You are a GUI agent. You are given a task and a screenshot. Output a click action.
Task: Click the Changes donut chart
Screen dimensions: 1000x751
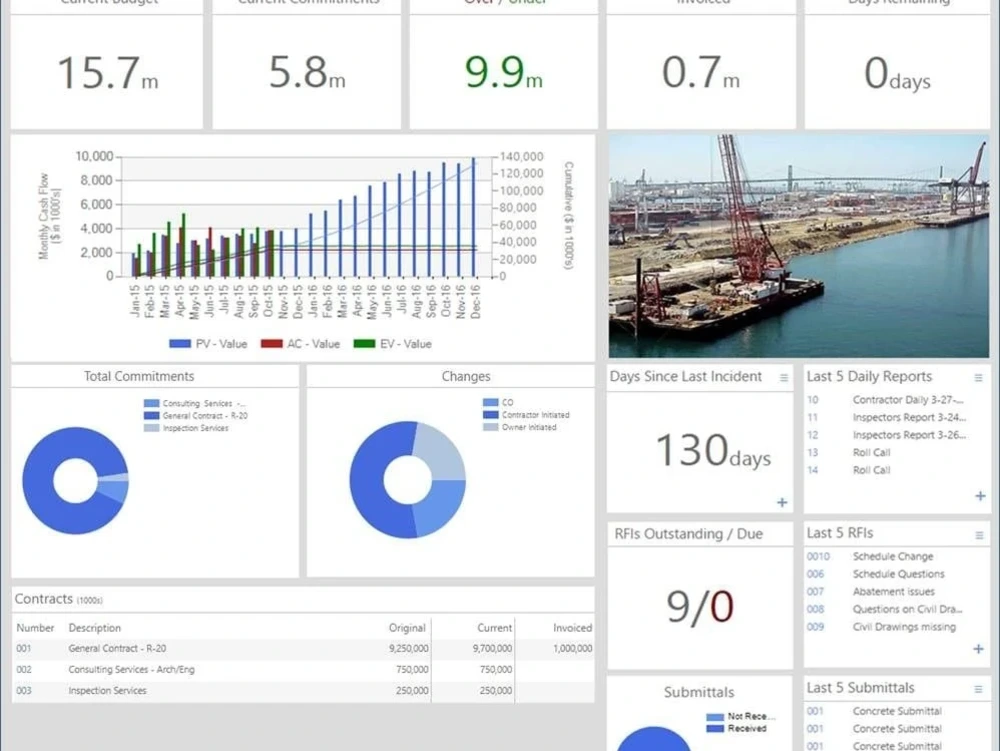pos(408,479)
